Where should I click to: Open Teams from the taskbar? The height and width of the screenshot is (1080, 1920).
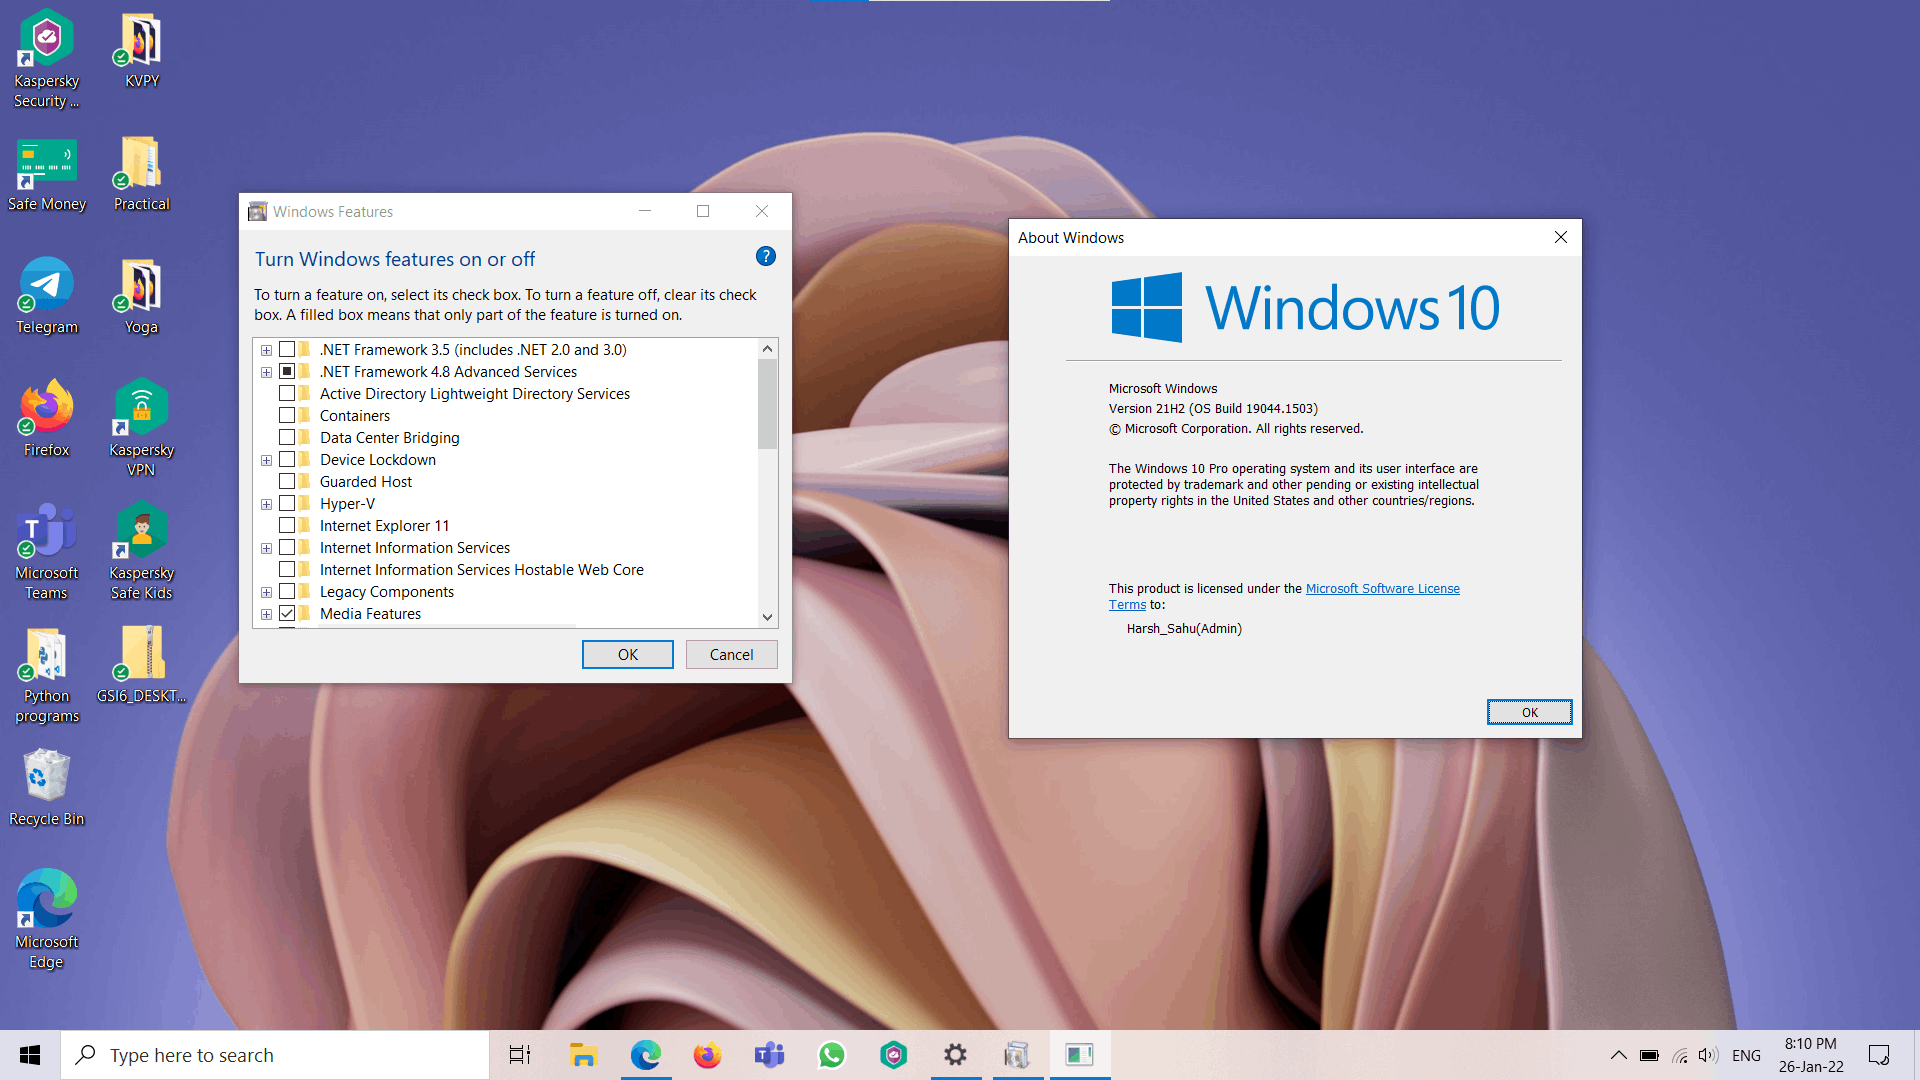(x=770, y=1055)
